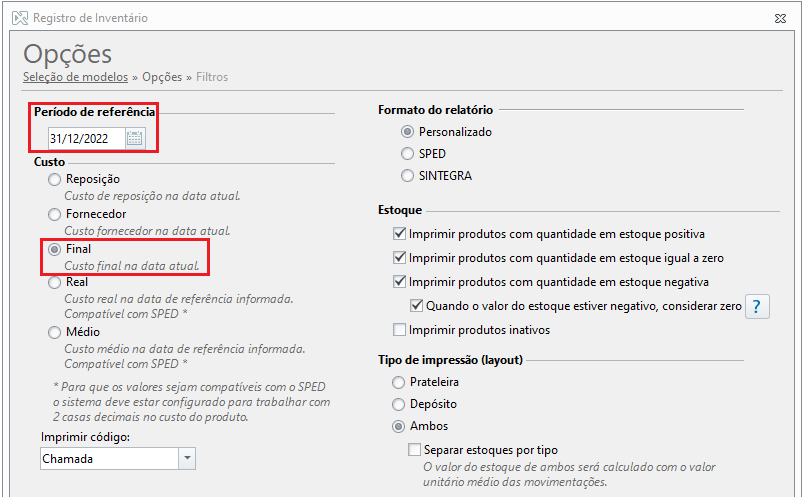803x497 pixels.
Task: Uncheck printing products with zero stock
Action: (x=399, y=258)
